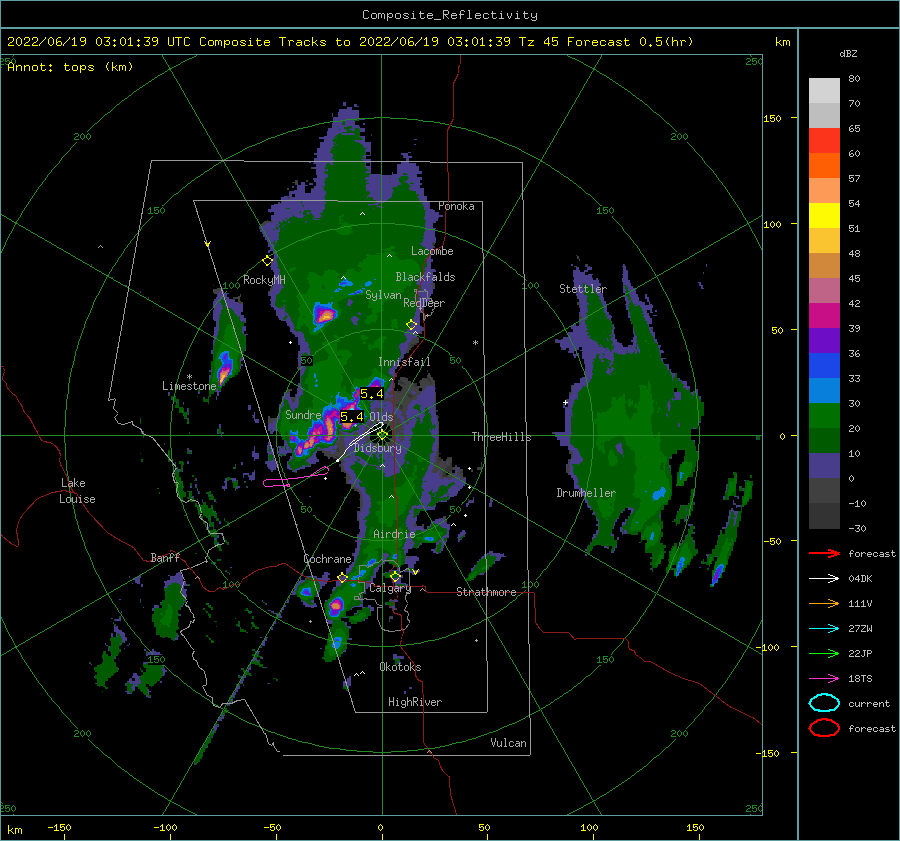Click the Innisfail label

pyautogui.click(x=404, y=362)
